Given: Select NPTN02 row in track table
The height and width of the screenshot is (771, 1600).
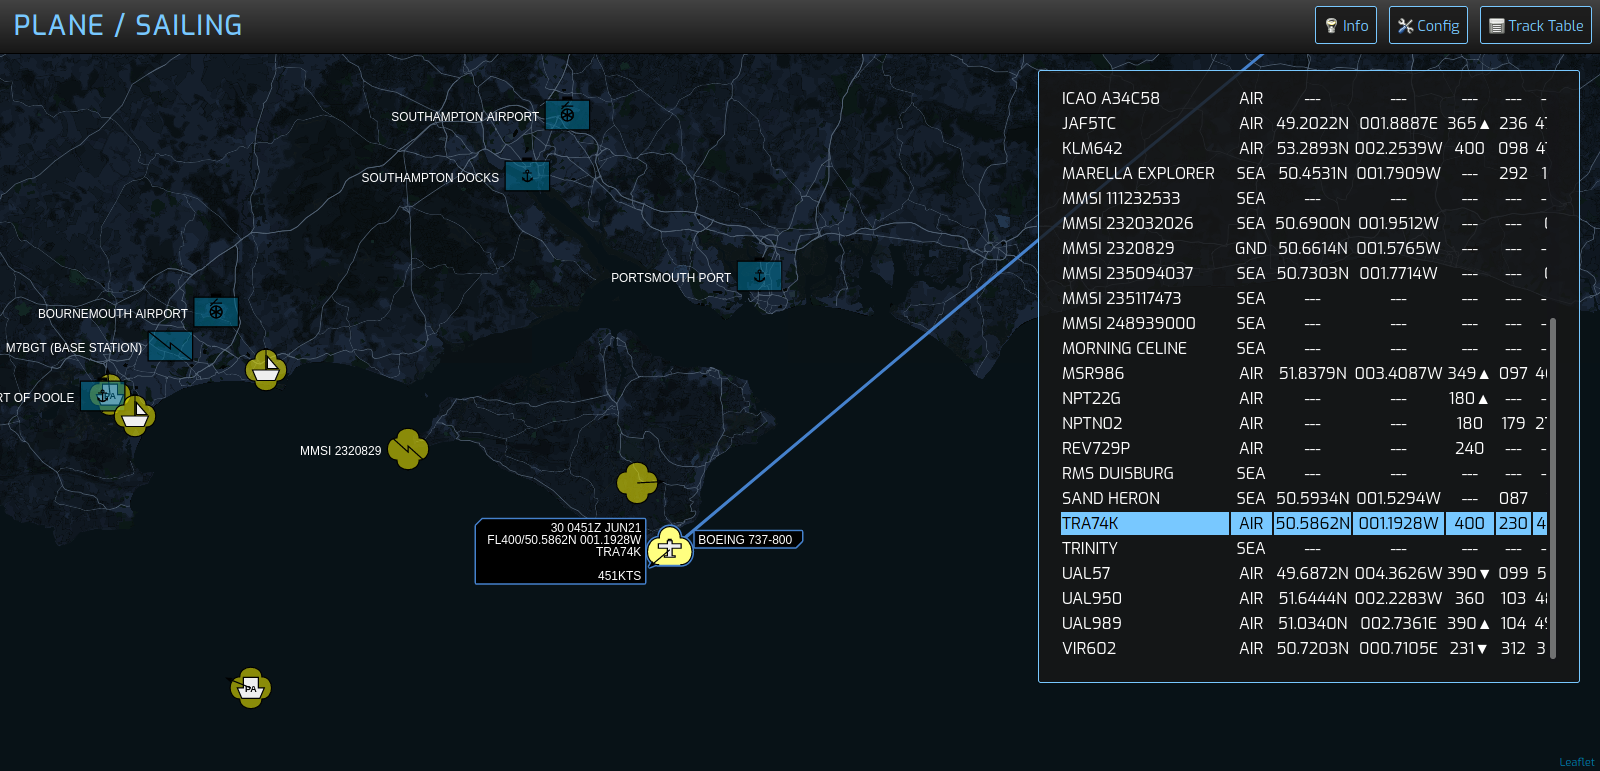Looking at the screenshot, I should (1304, 423).
